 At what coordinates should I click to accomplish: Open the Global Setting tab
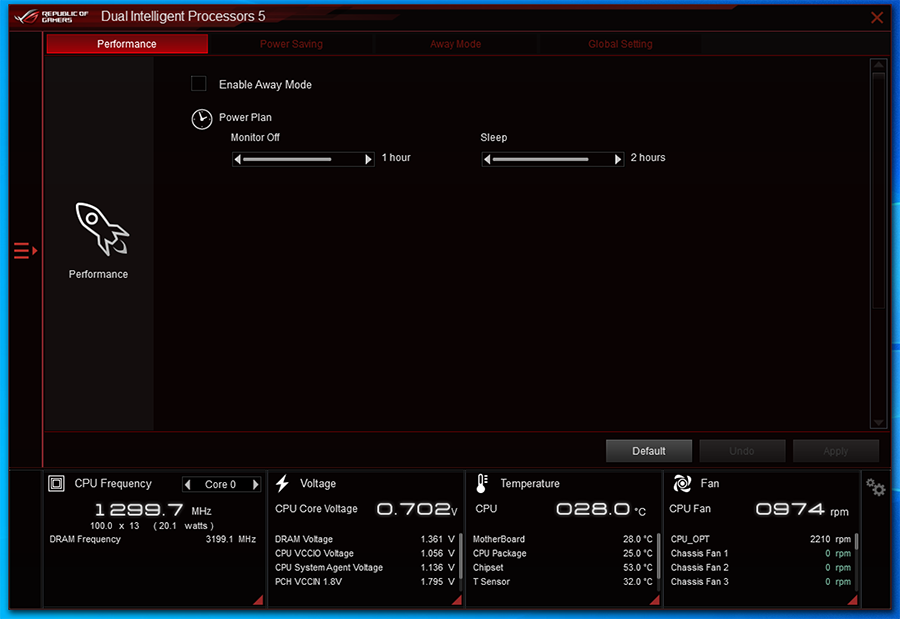[x=620, y=44]
